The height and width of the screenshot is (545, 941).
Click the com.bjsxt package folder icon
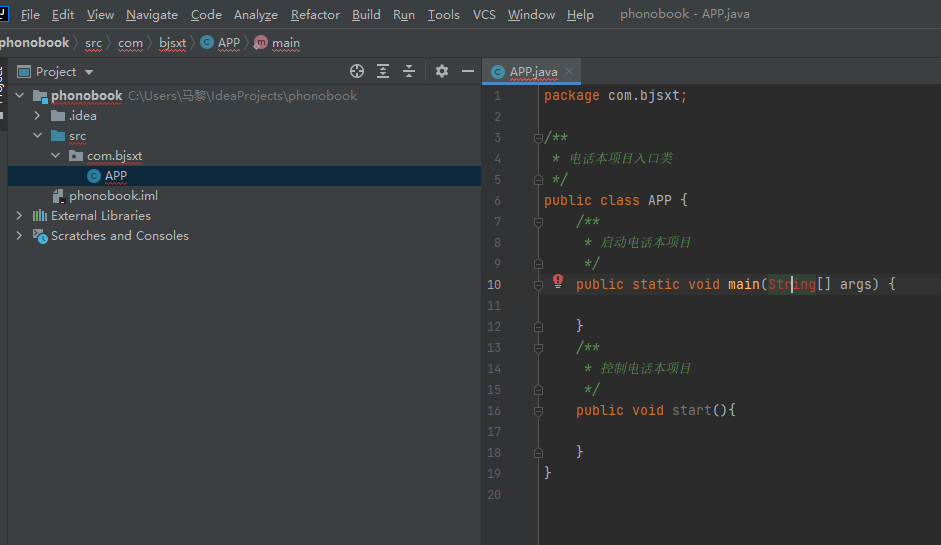76,156
